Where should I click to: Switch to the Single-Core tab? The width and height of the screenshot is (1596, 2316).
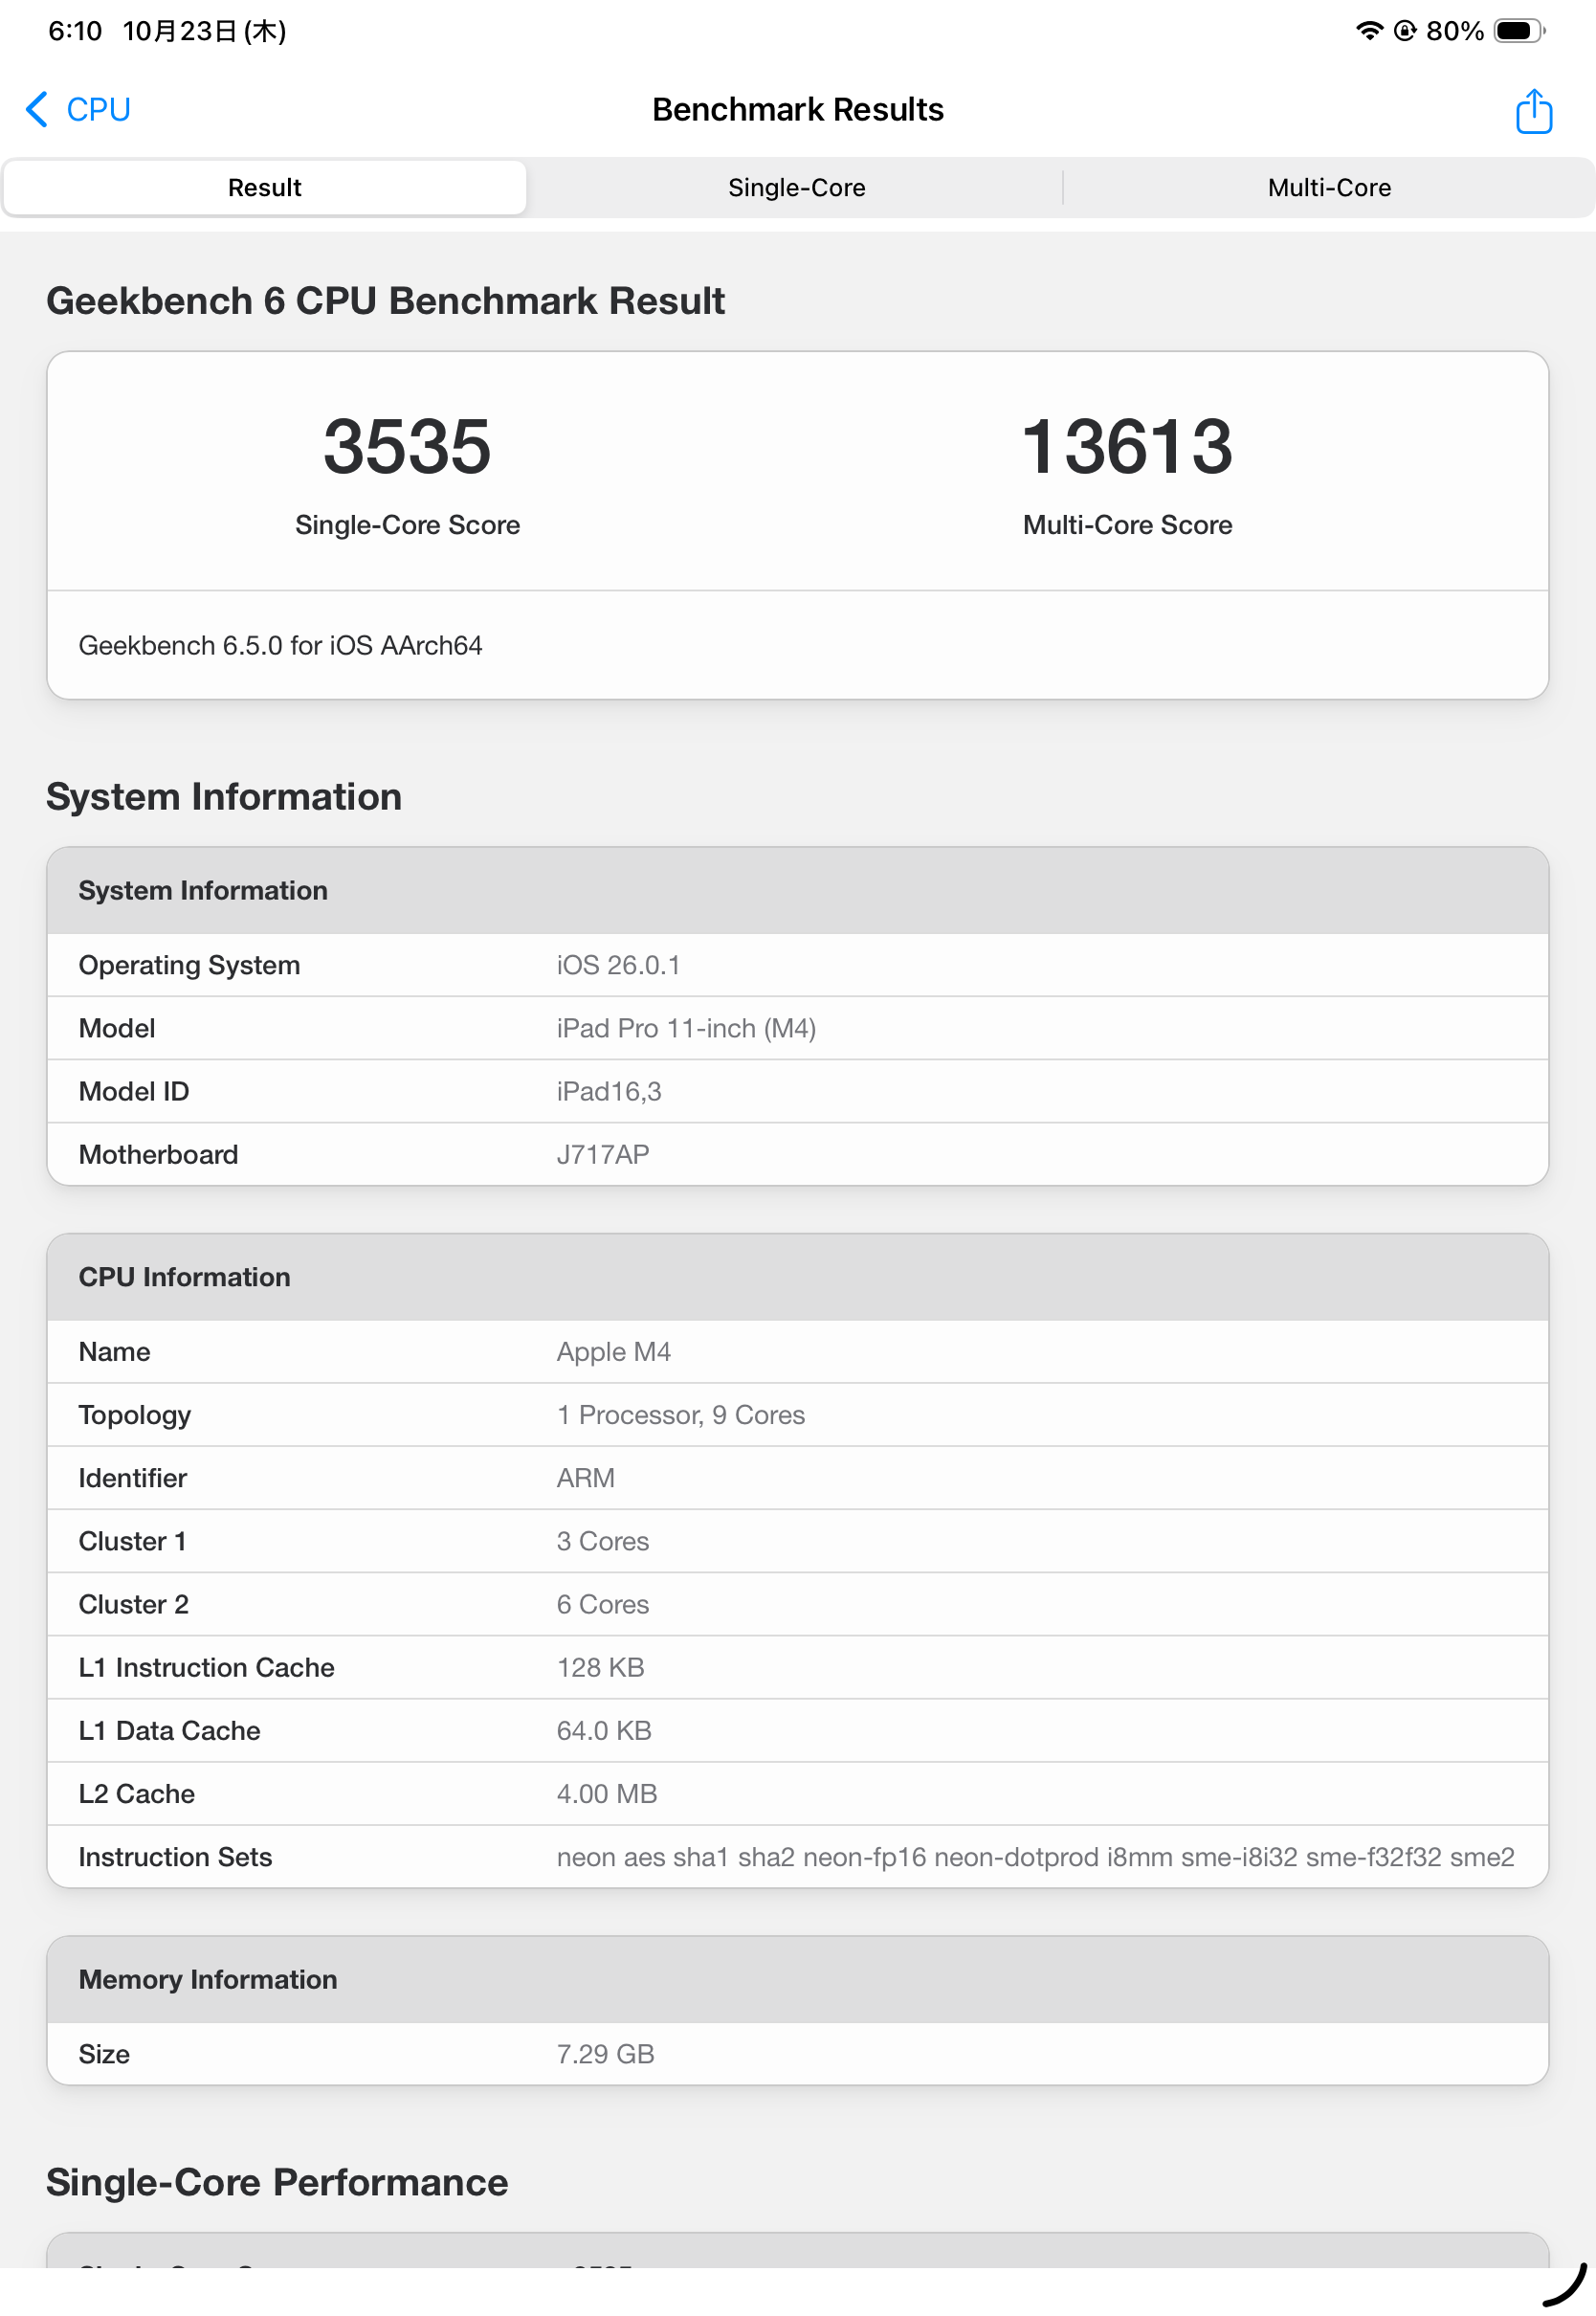click(x=796, y=188)
